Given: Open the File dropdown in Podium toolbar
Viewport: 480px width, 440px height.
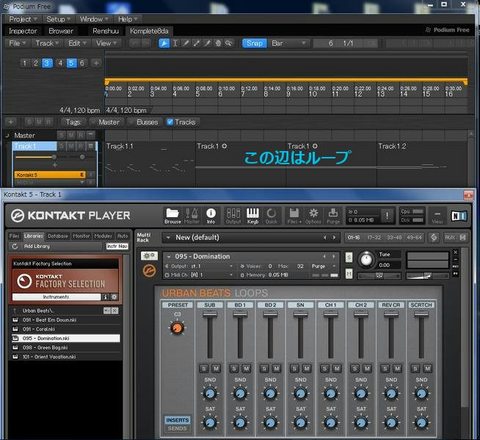Looking at the screenshot, I should [17, 43].
